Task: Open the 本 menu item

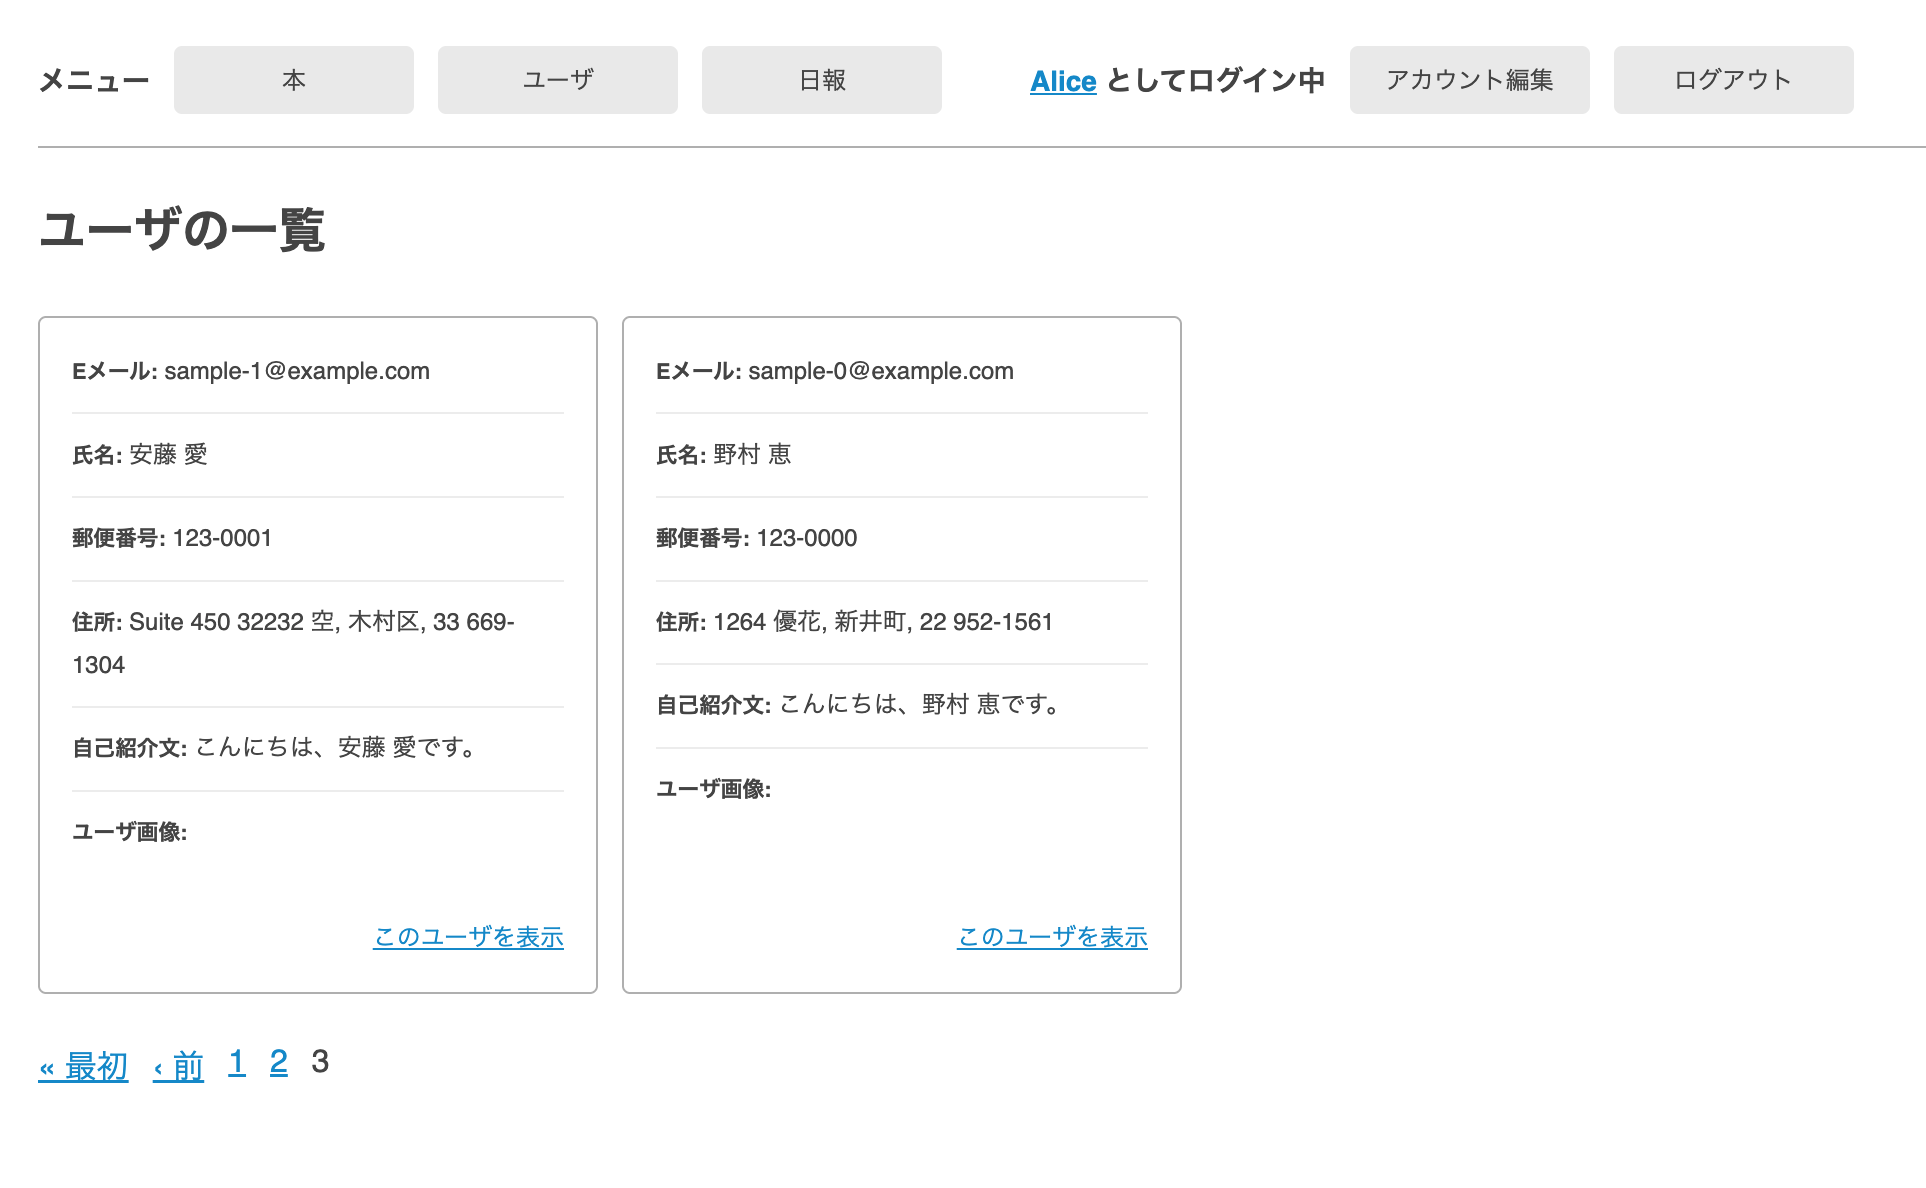Action: 293,80
